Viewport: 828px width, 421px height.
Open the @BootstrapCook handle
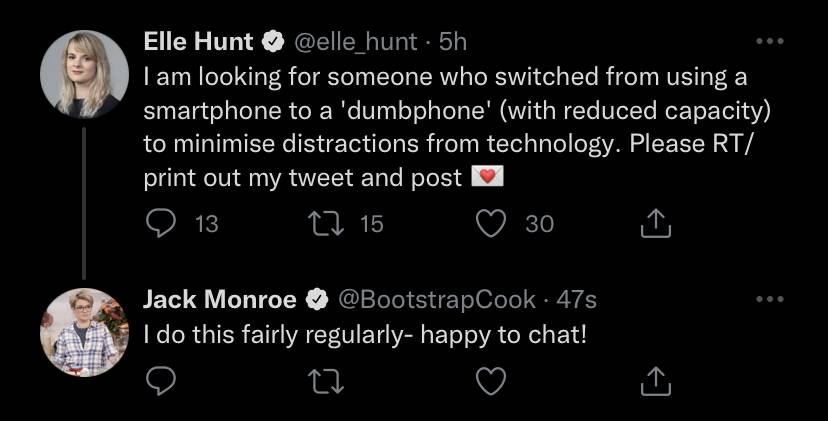point(437,301)
